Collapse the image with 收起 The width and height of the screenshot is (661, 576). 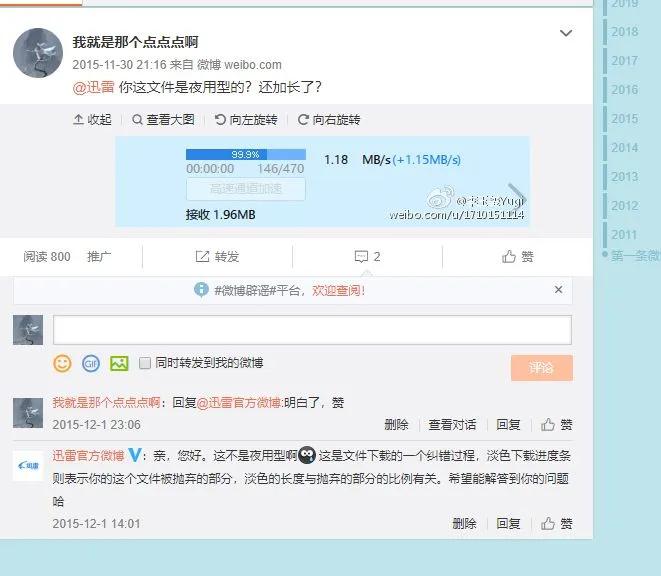[x=92, y=120]
